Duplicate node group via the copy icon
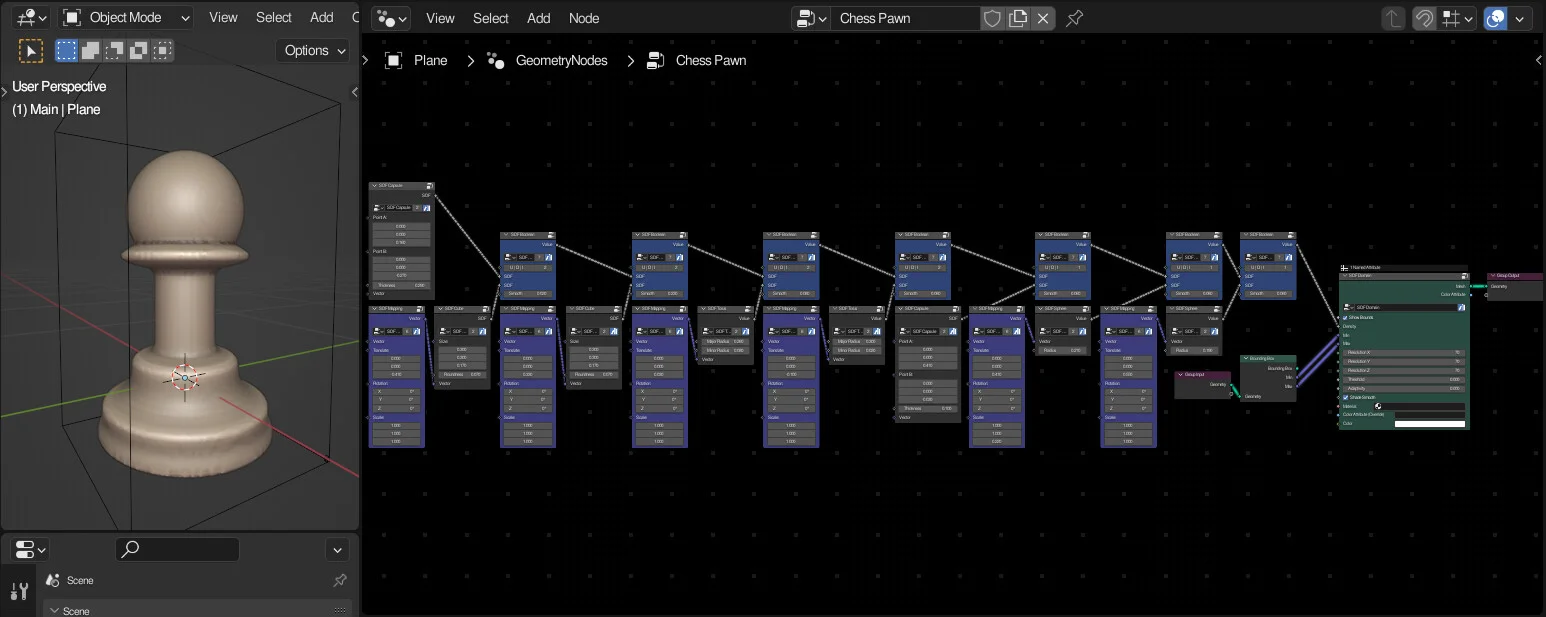The width and height of the screenshot is (1546, 617). (x=1018, y=18)
